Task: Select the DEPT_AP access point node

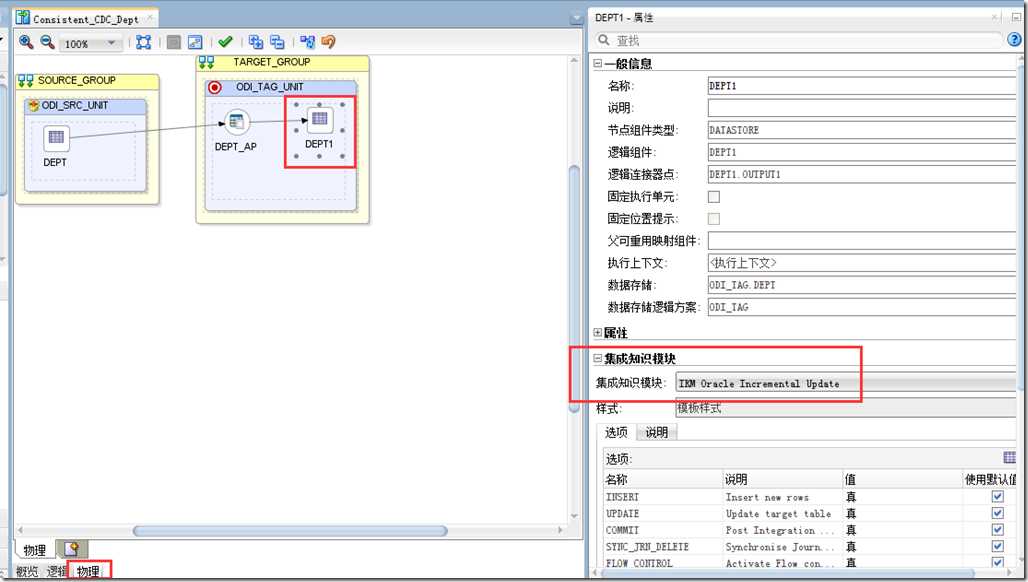Action: 237,121
